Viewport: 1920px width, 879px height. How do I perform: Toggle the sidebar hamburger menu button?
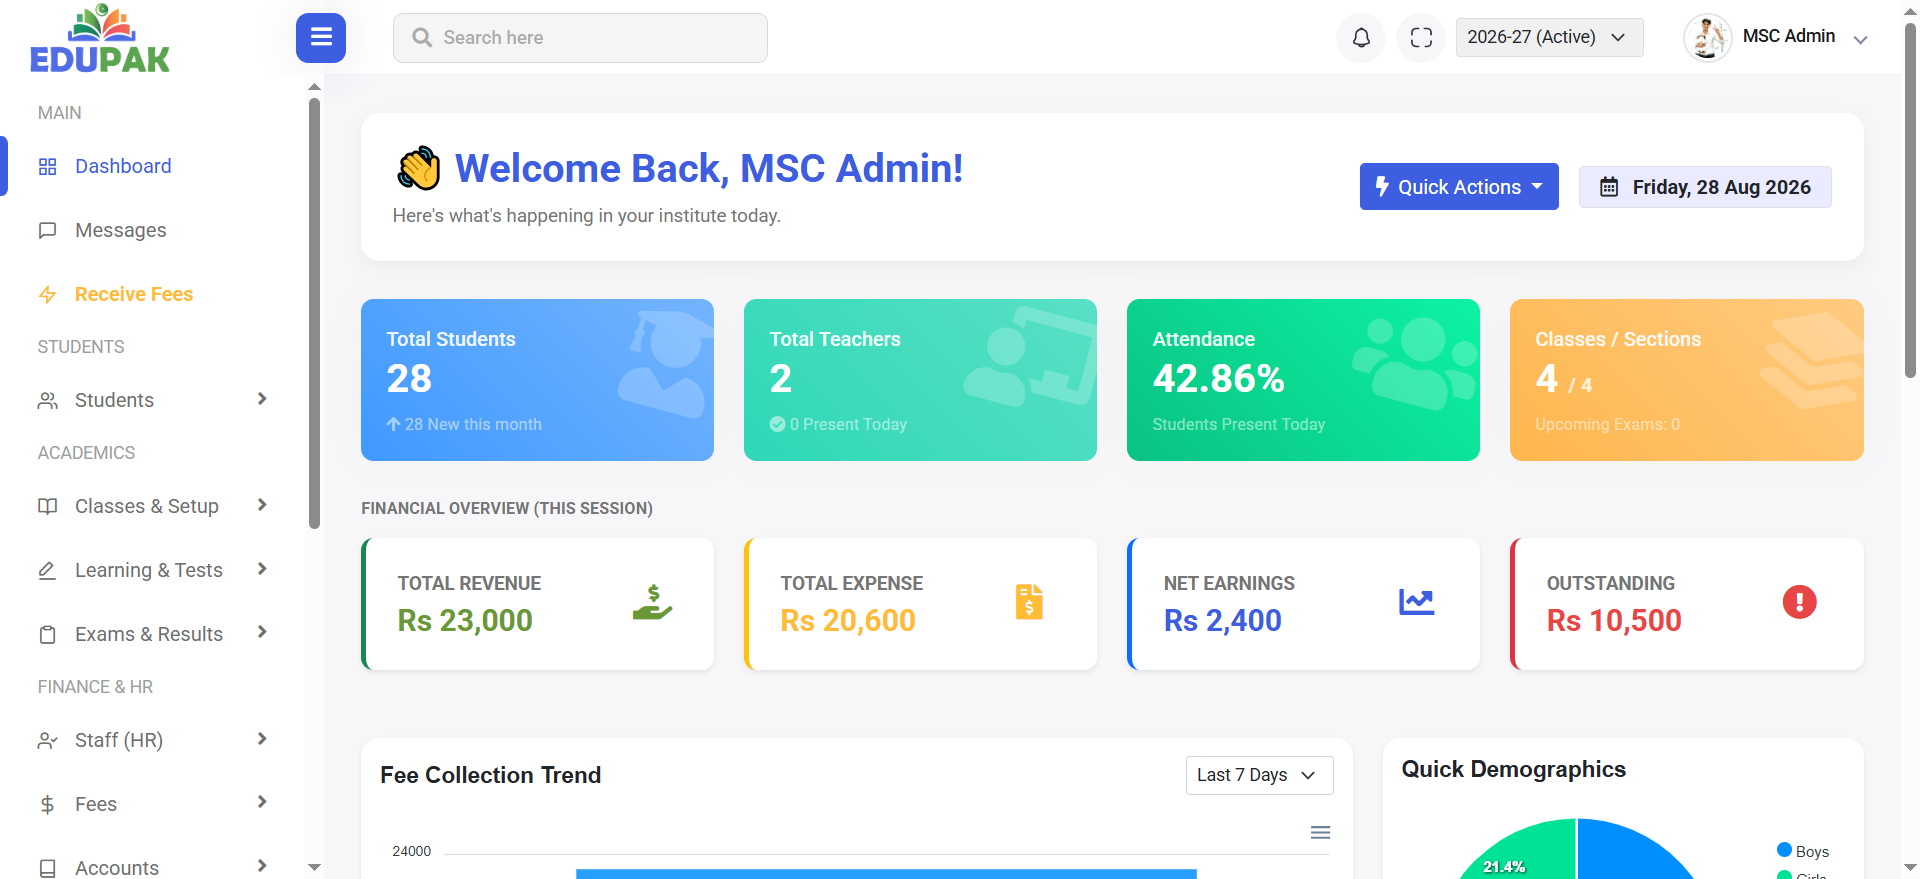coord(321,38)
